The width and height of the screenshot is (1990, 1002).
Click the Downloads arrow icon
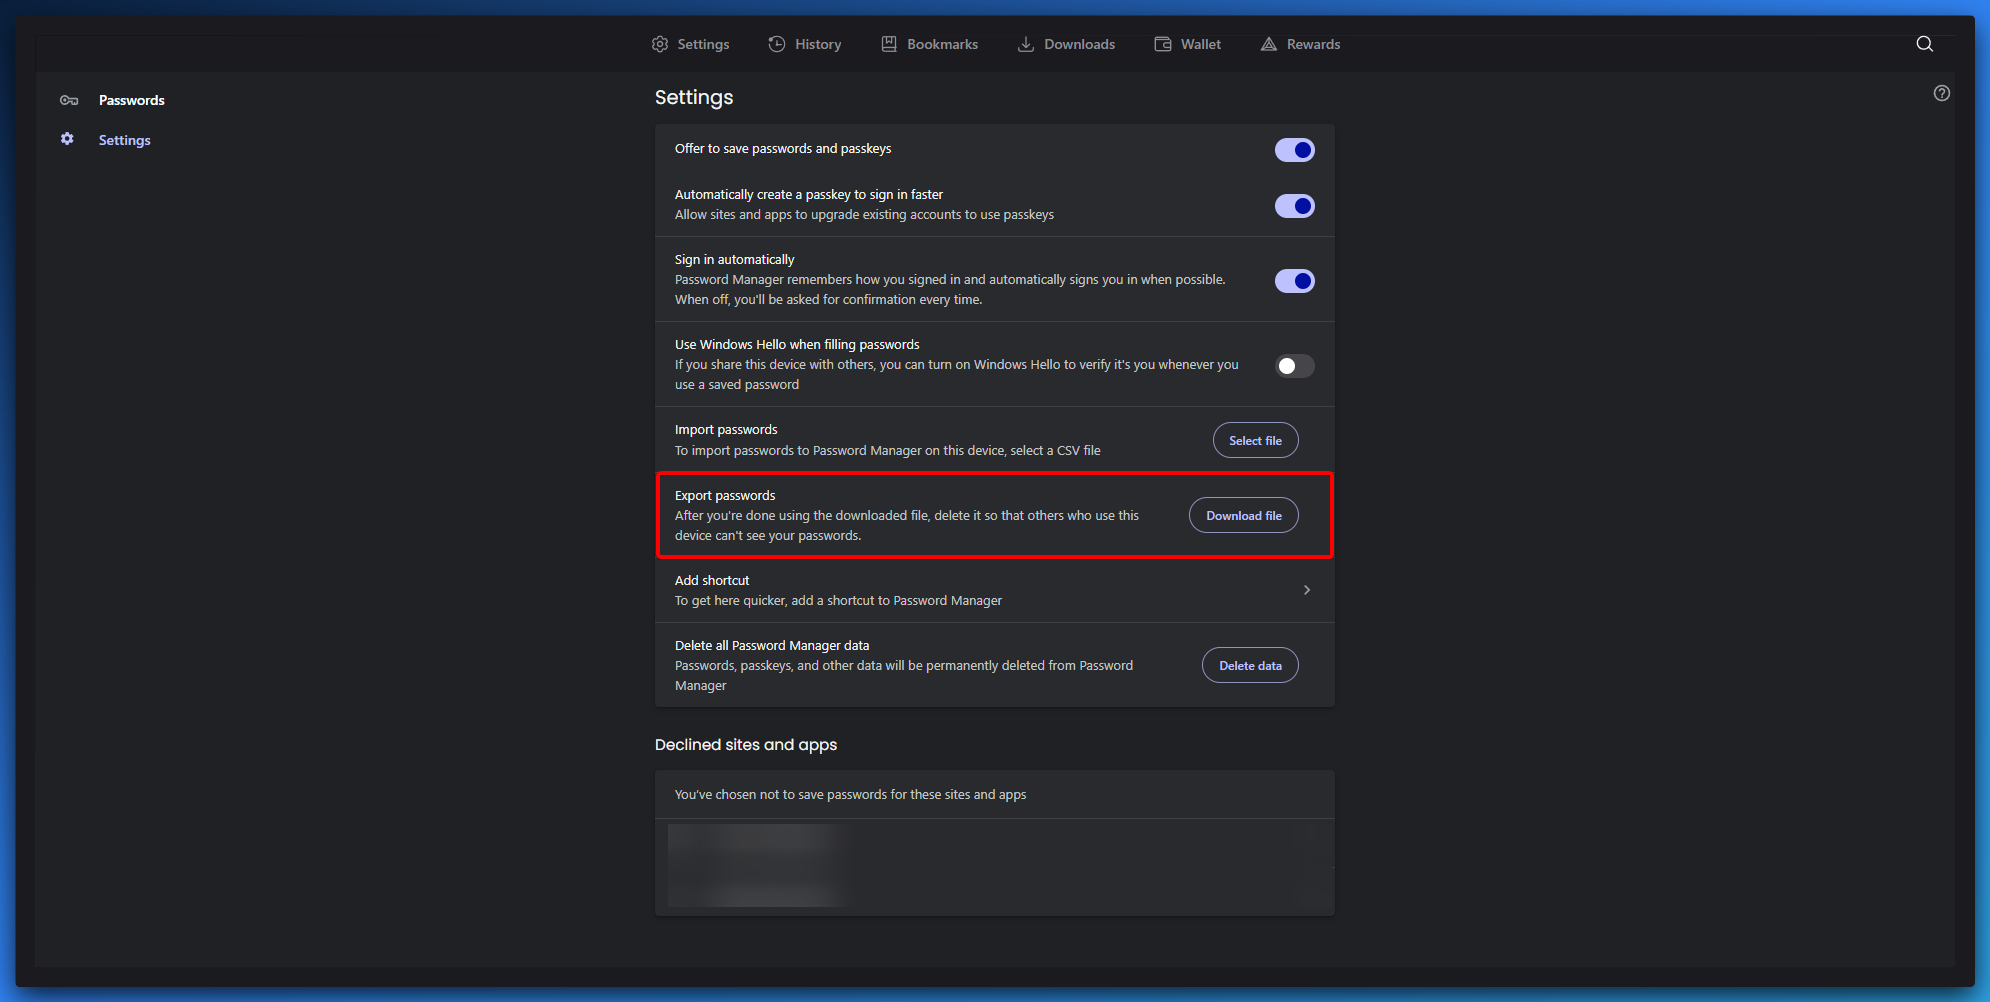1026,44
